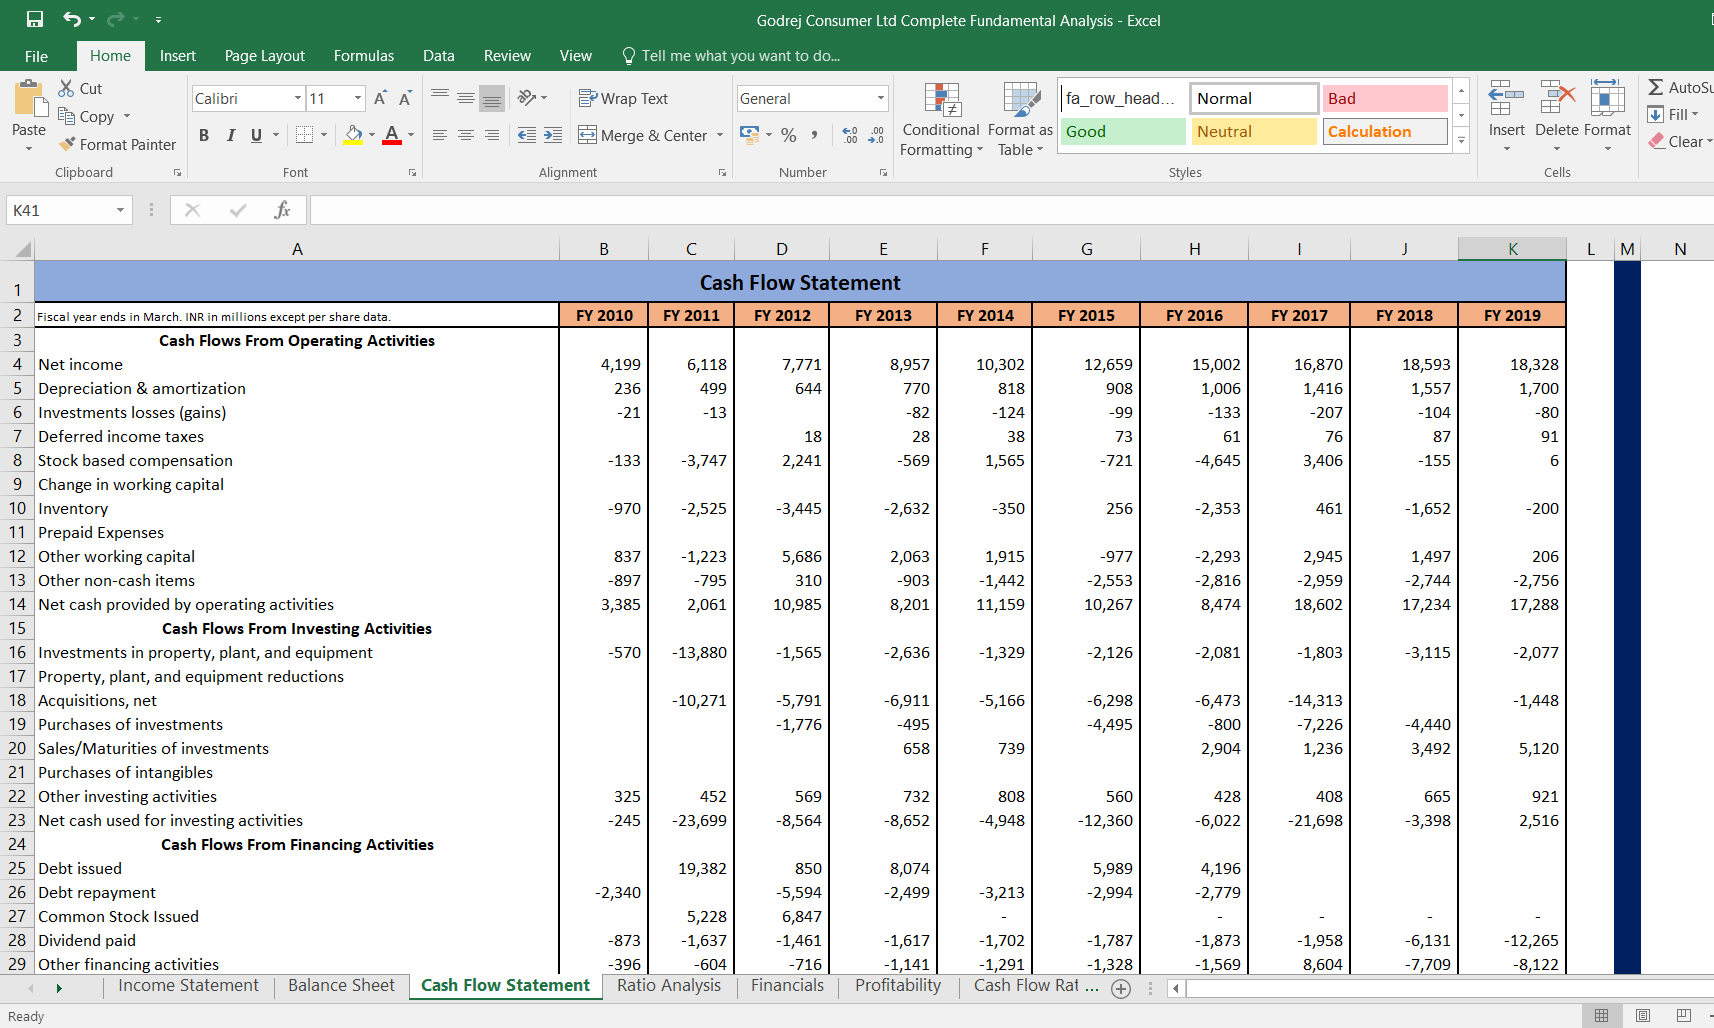Align text to the middle of cell
The height and width of the screenshot is (1028, 1714).
coord(466,97)
